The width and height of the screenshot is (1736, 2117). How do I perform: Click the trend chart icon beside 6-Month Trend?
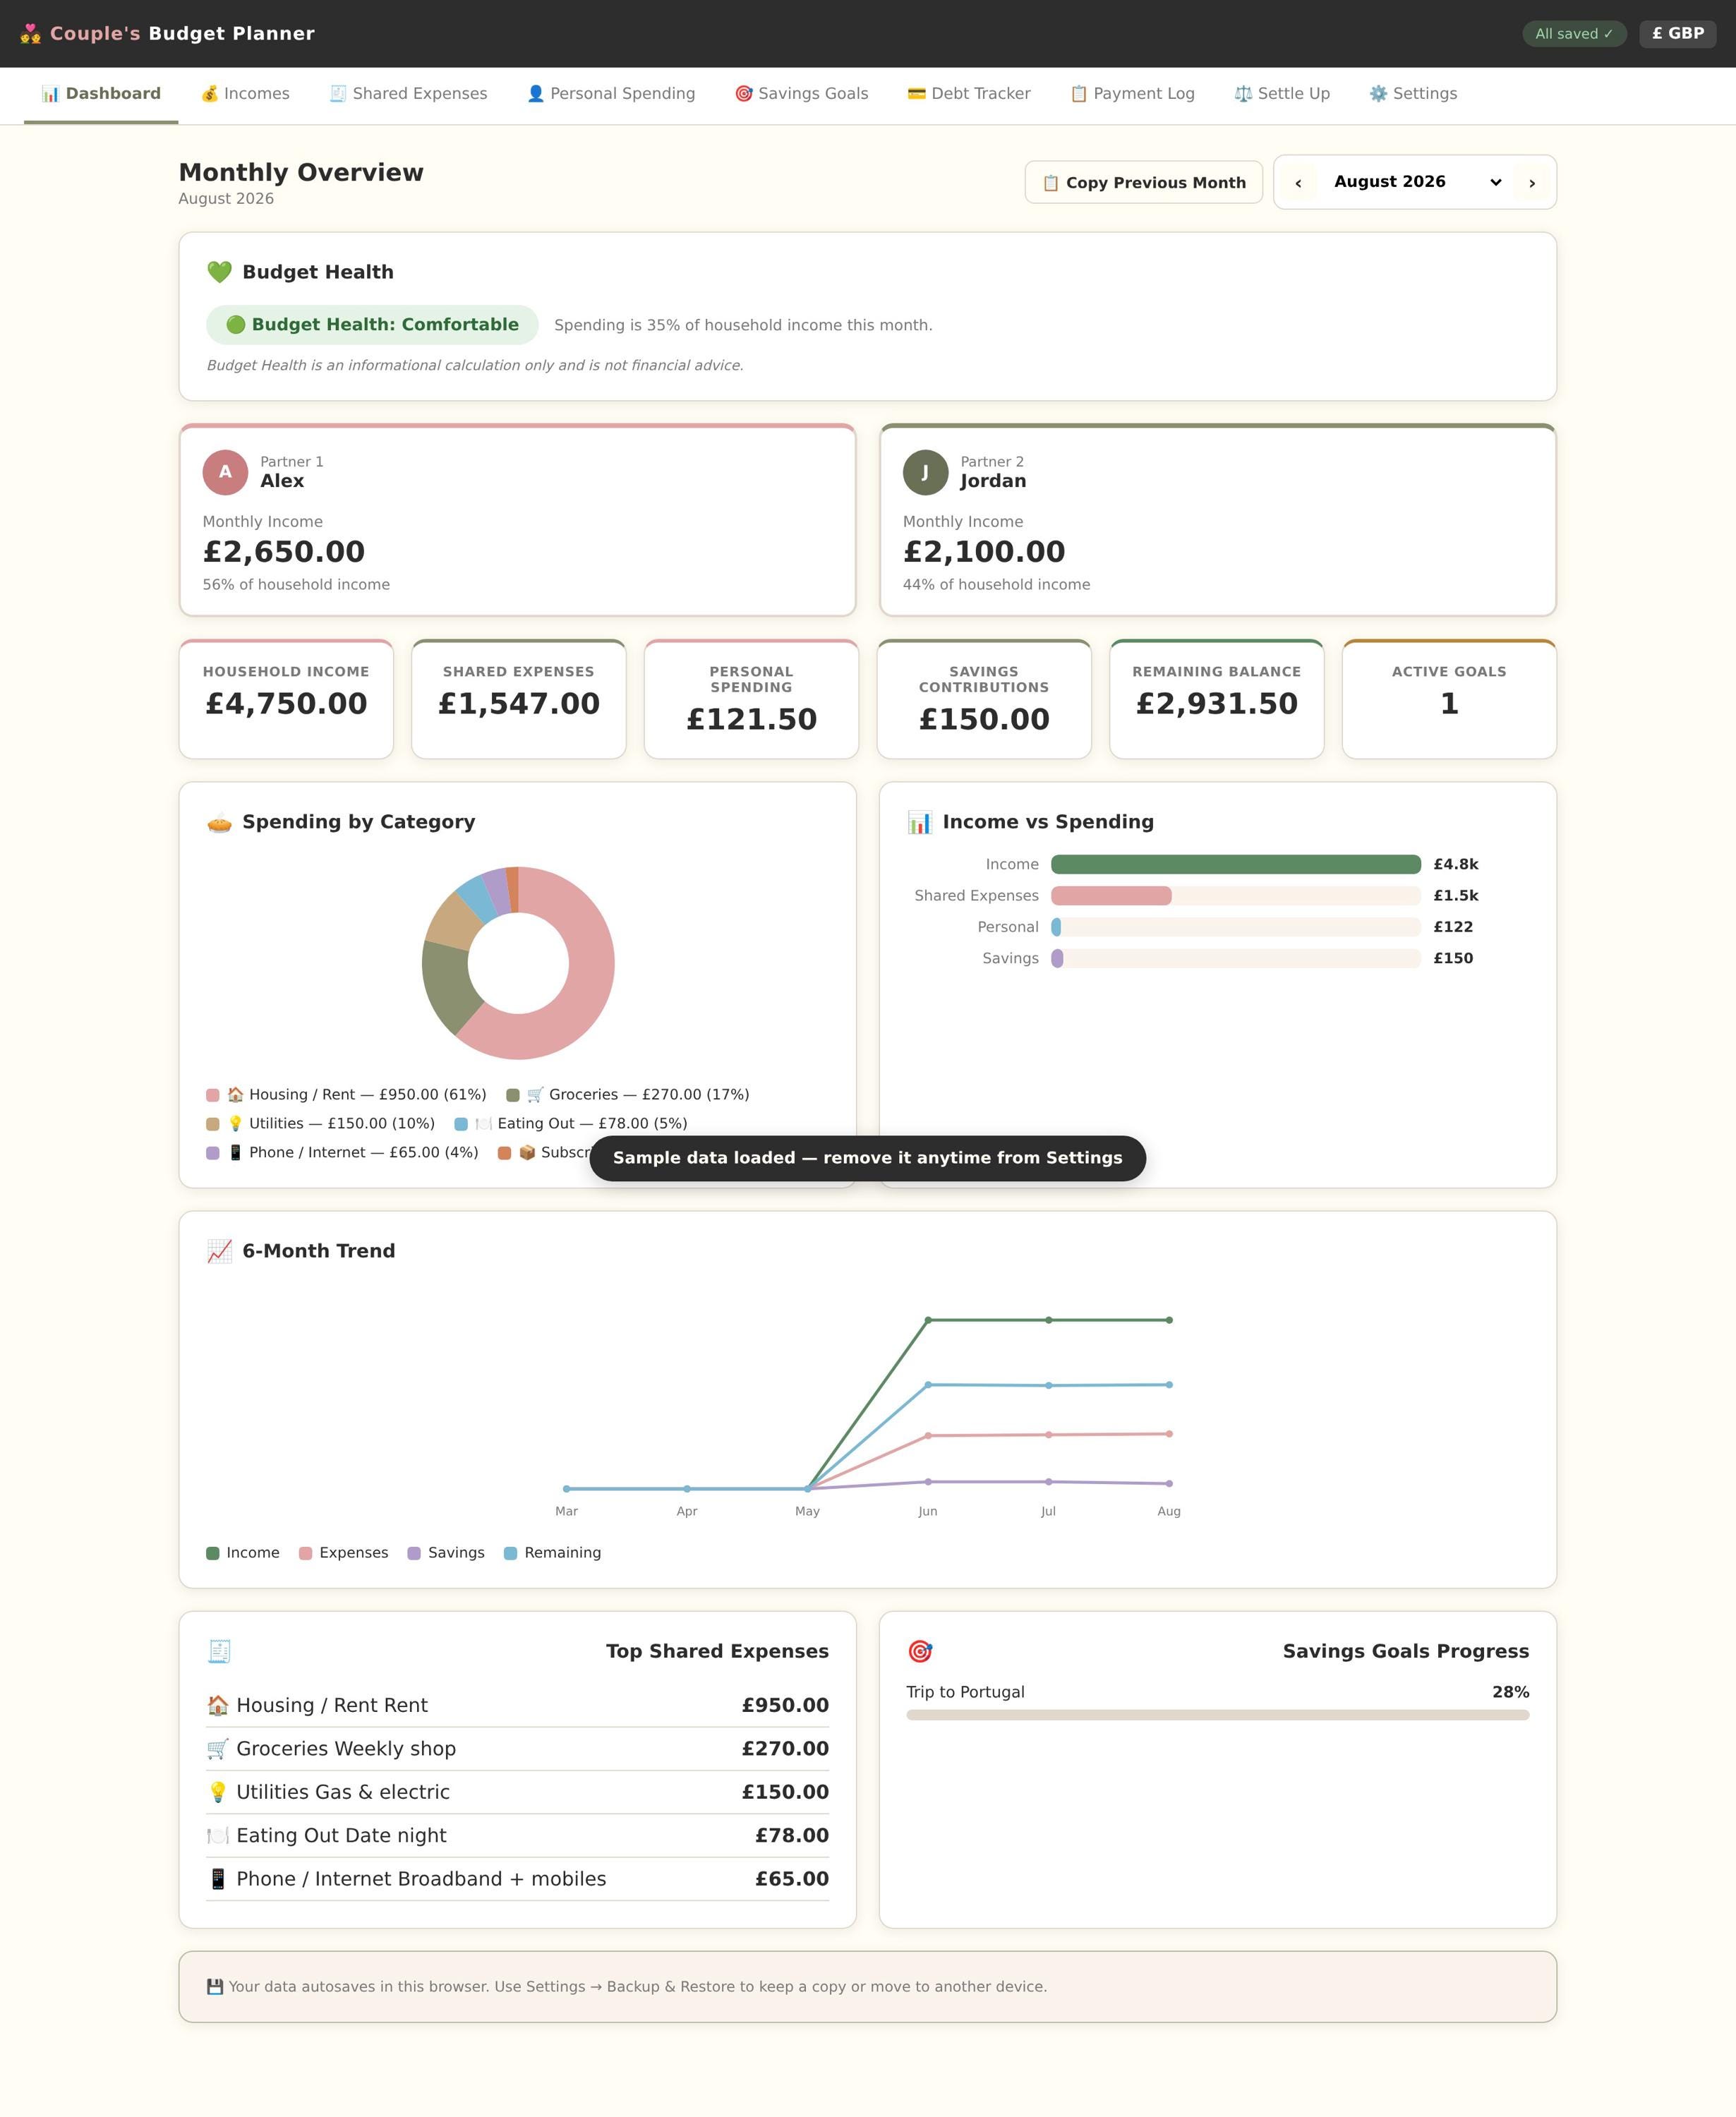click(x=219, y=1251)
